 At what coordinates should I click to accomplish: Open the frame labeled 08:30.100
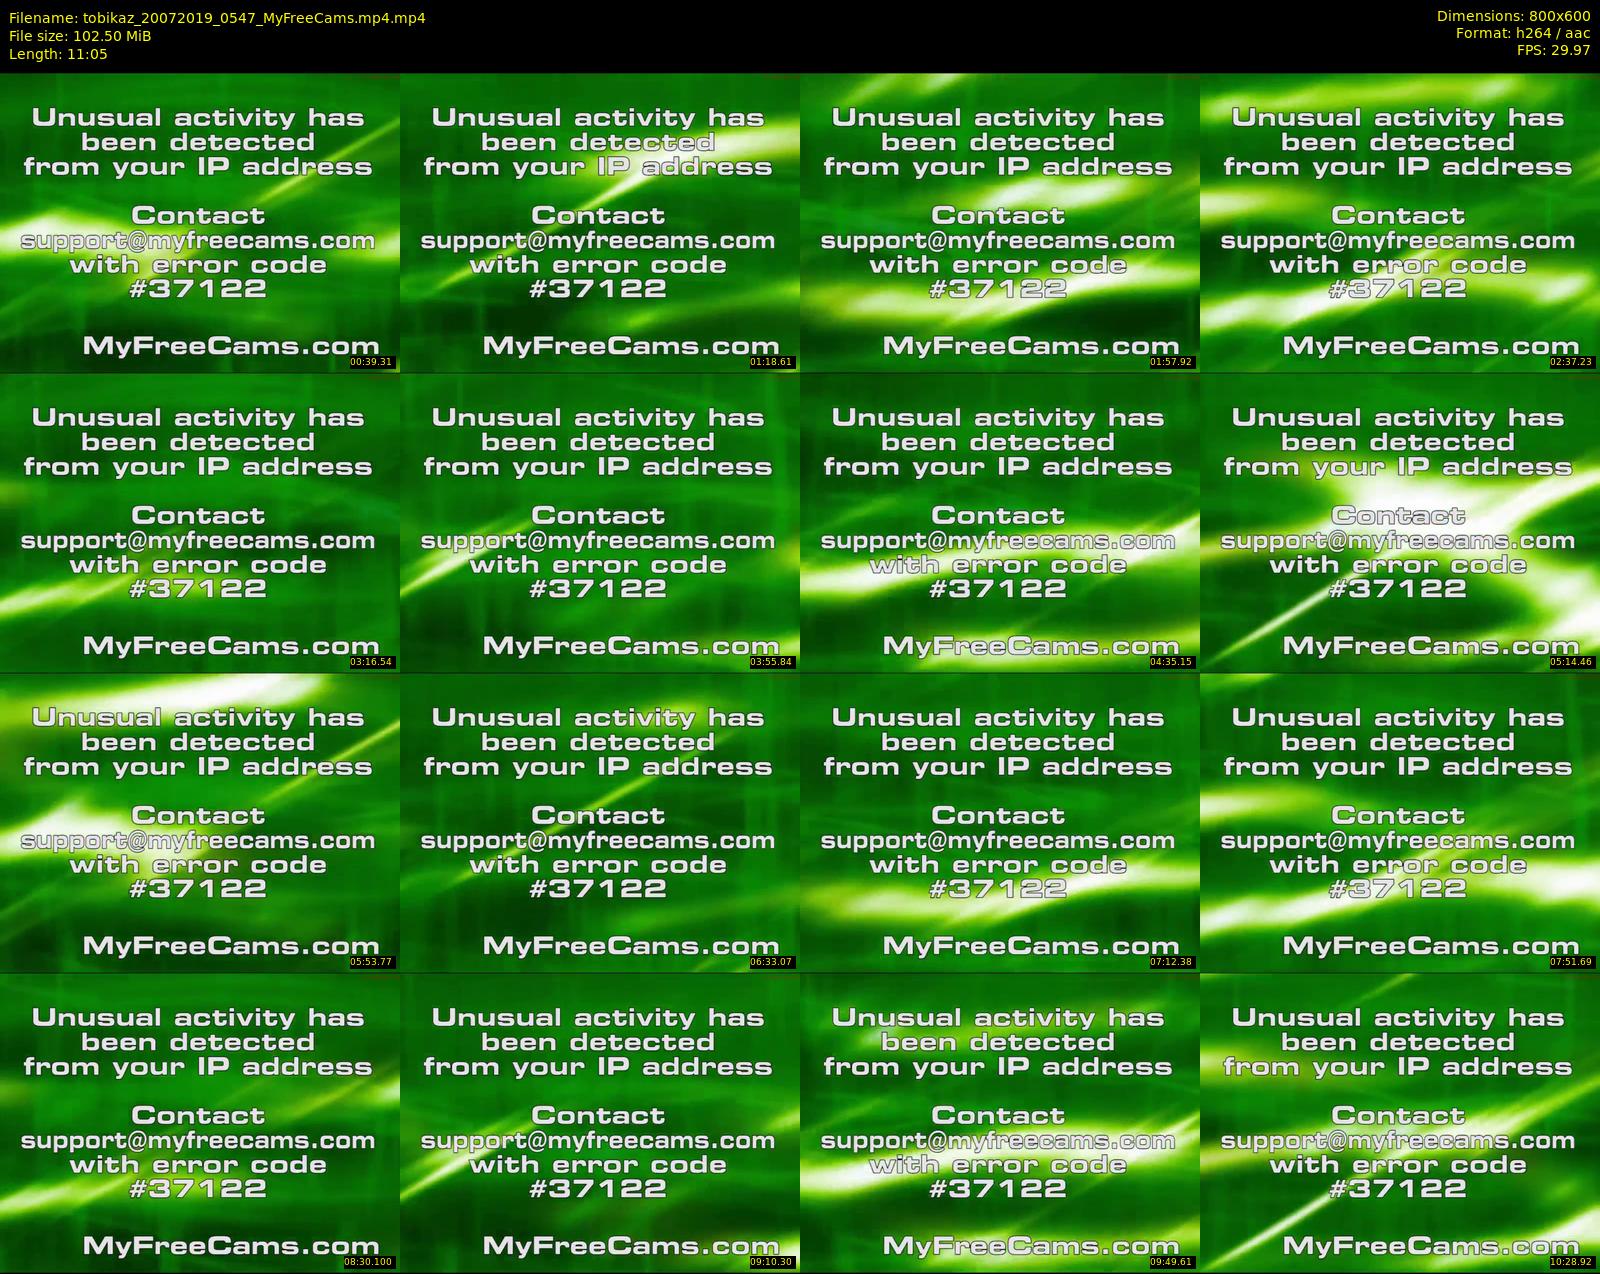point(200,1122)
